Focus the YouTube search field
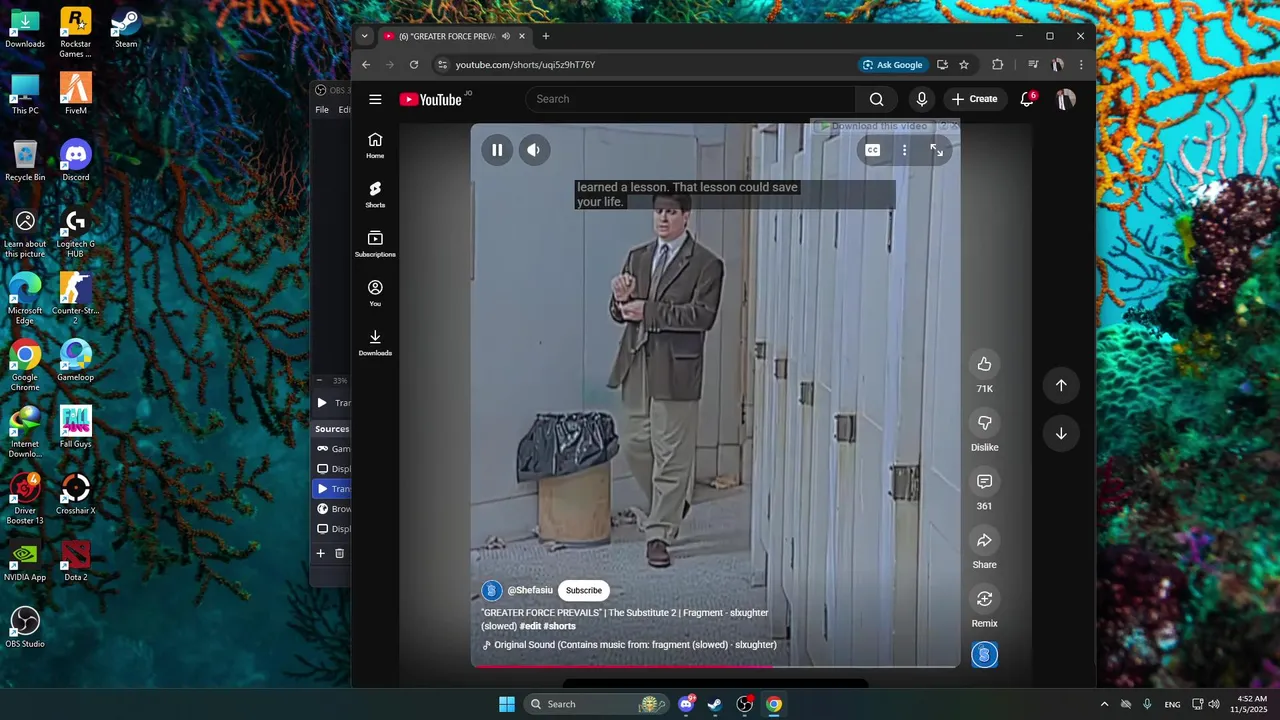This screenshot has height=720, width=1280. tap(690, 99)
